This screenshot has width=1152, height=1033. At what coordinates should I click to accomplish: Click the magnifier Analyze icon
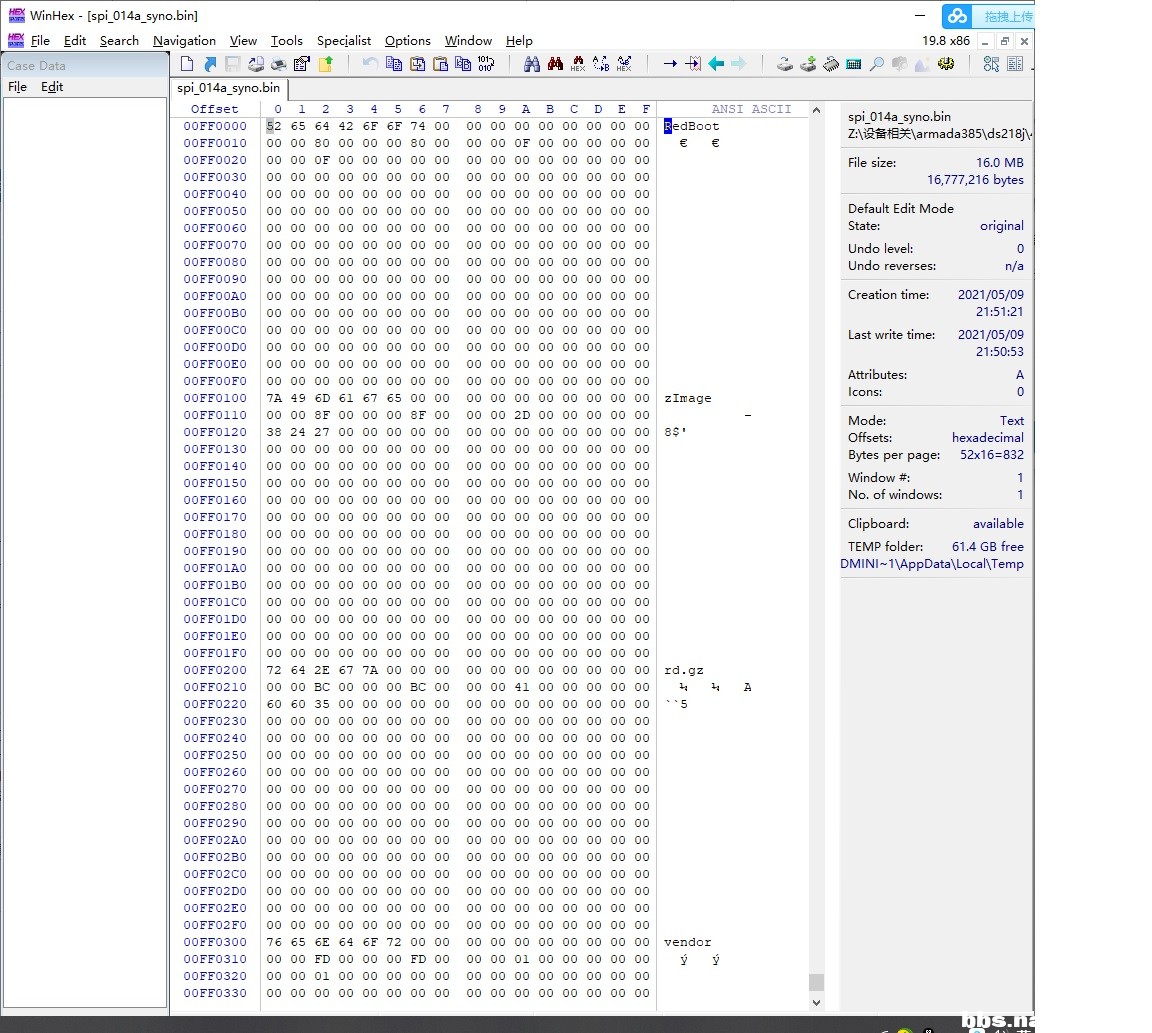(x=876, y=64)
